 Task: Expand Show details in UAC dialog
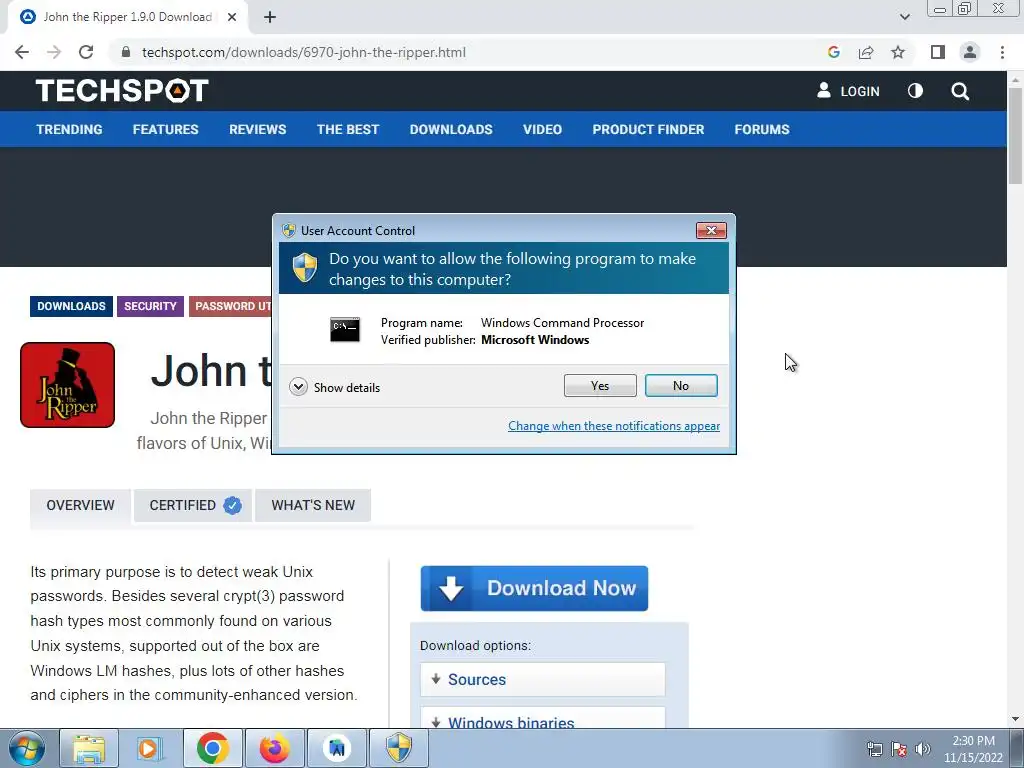point(334,387)
